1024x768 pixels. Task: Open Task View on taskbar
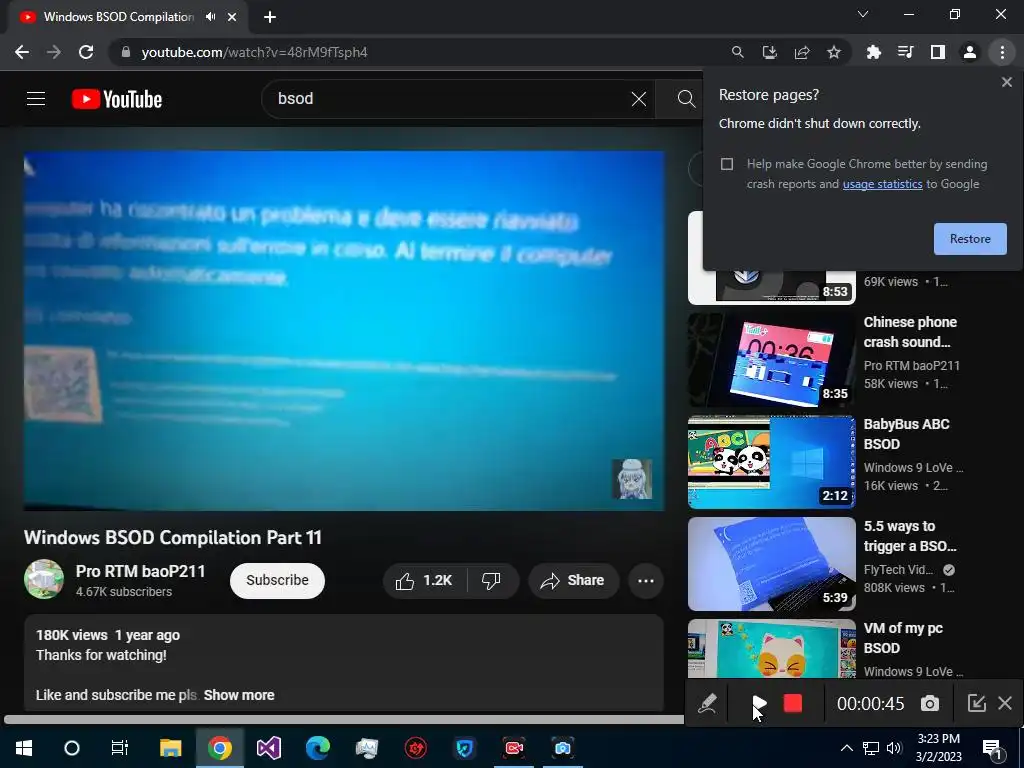[x=120, y=748]
